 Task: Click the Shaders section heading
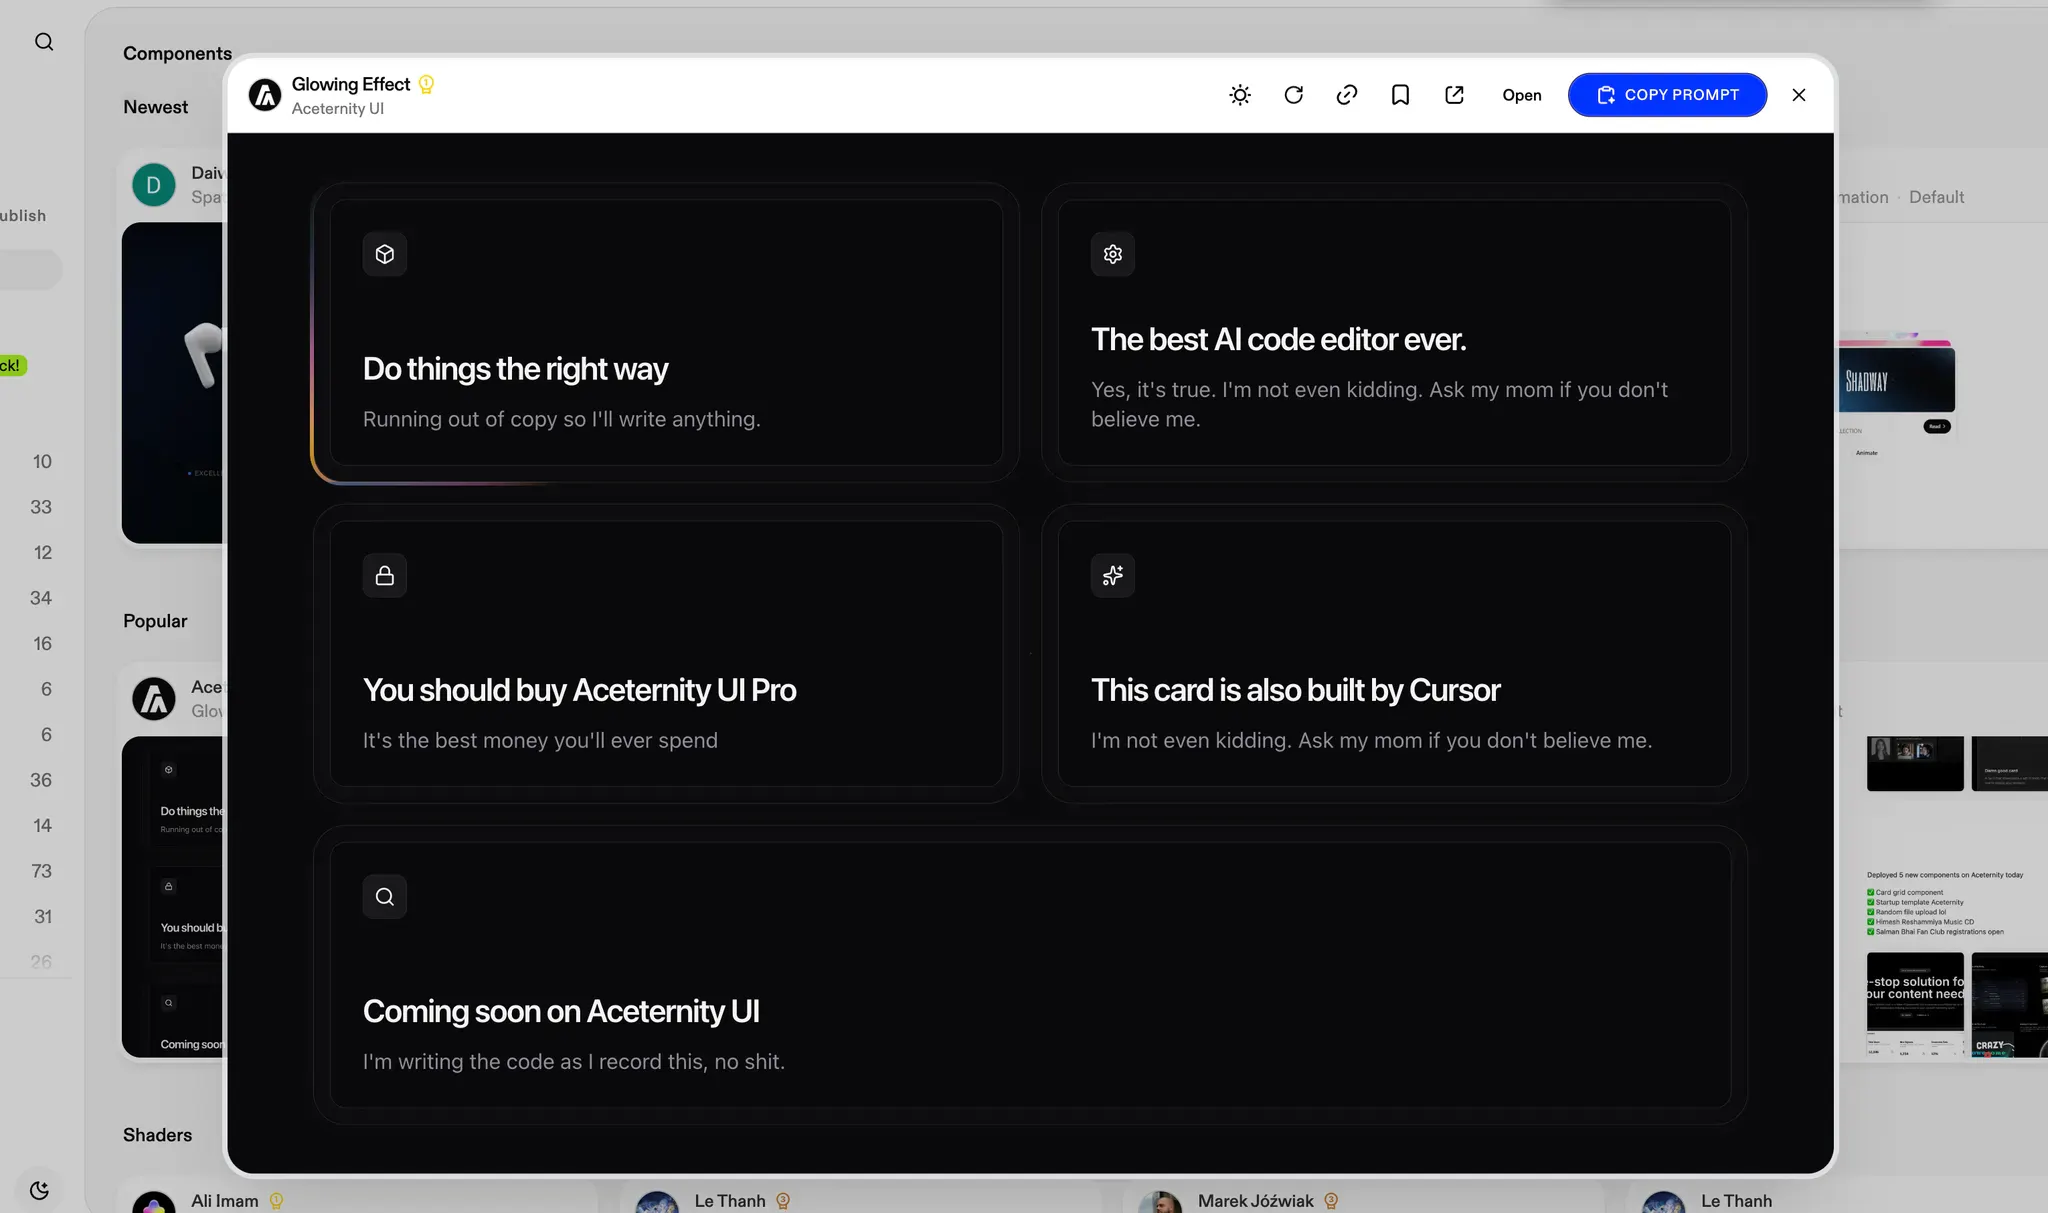pyautogui.click(x=157, y=1135)
